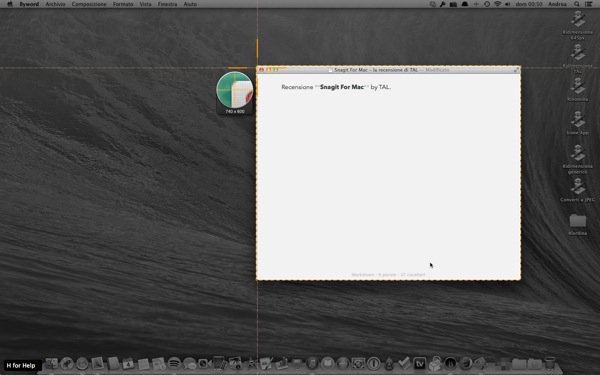Open the Composizione menu

89,4
